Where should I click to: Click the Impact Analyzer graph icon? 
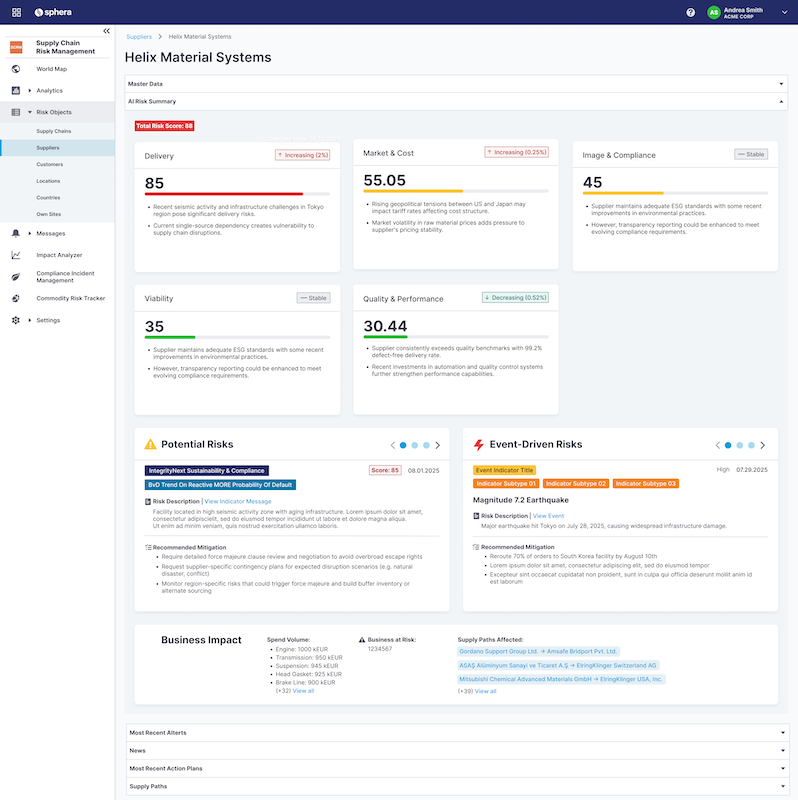tap(16, 255)
